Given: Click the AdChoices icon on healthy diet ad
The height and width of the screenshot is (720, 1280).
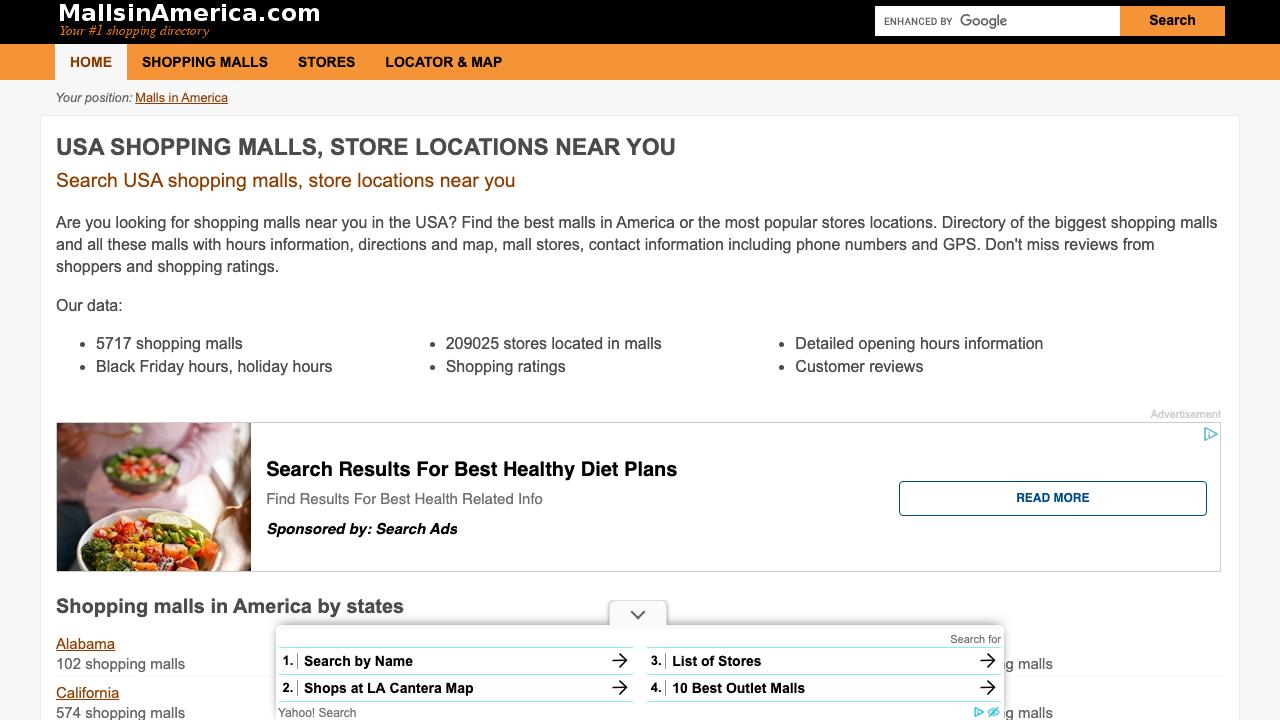Looking at the screenshot, I should 1210,434.
